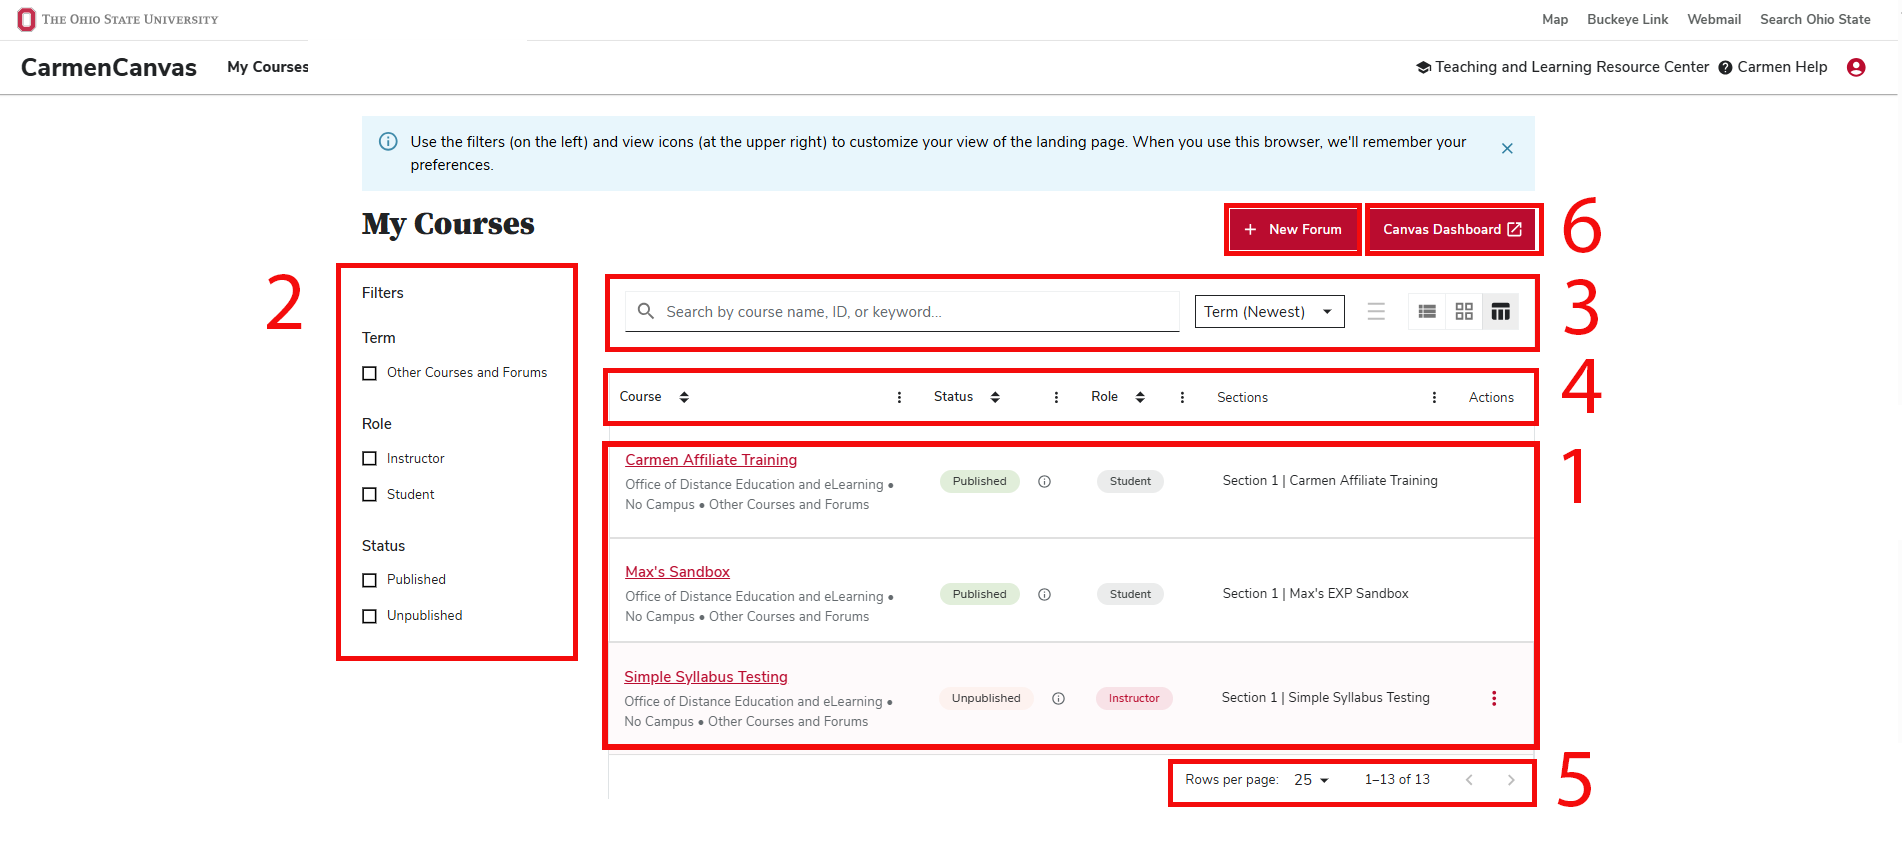The height and width of the screenshot is (866, 1902).
Task: Open My Courses in top navigation
Action: pos(268,67)
